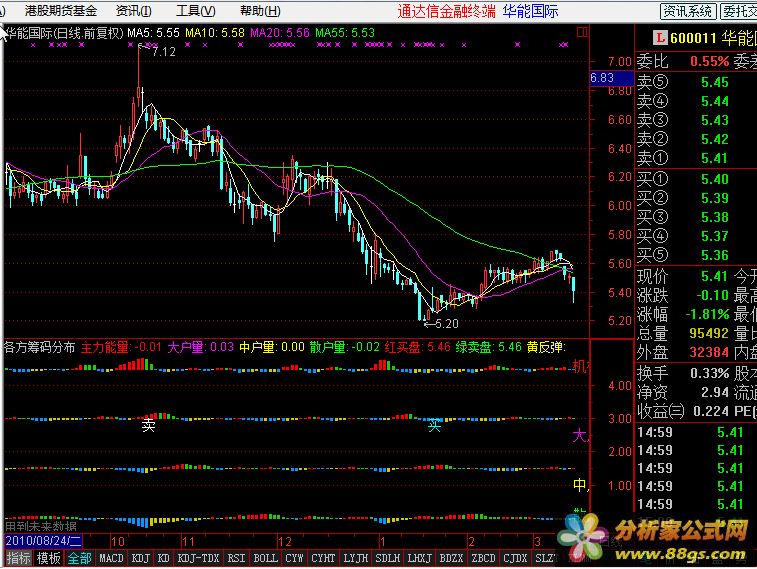This screenshot has width=757, height=569.
Task: Click the white 卖 signal marker
Action: (x=148, y=425)
